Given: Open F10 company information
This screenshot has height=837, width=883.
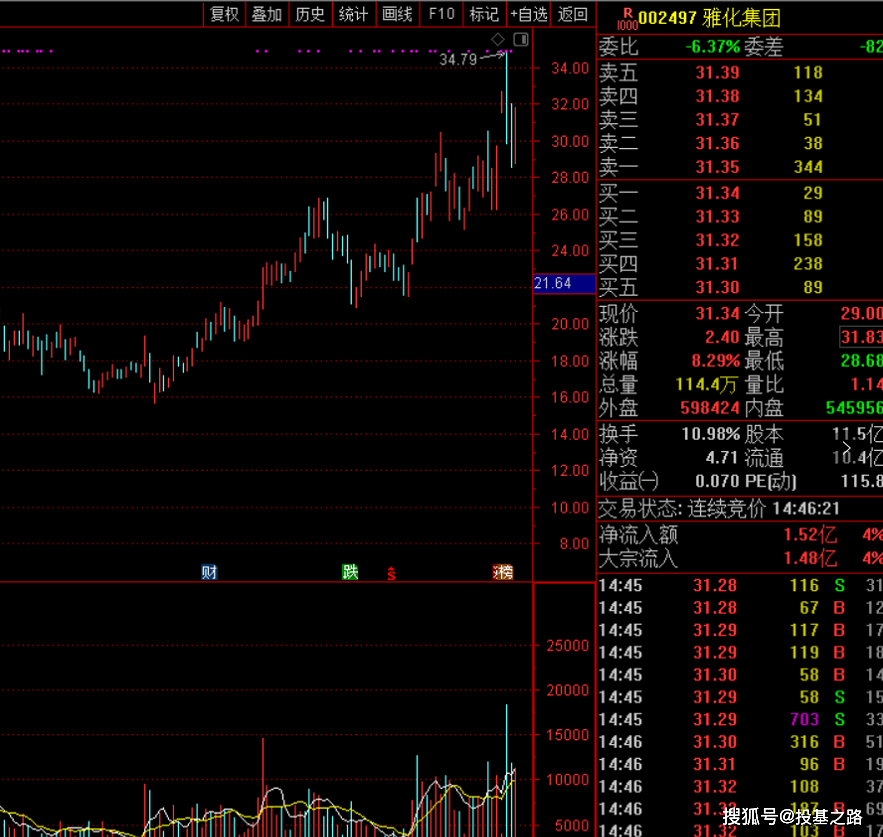Looking at the screenshot, I should [x=442, y=14].
